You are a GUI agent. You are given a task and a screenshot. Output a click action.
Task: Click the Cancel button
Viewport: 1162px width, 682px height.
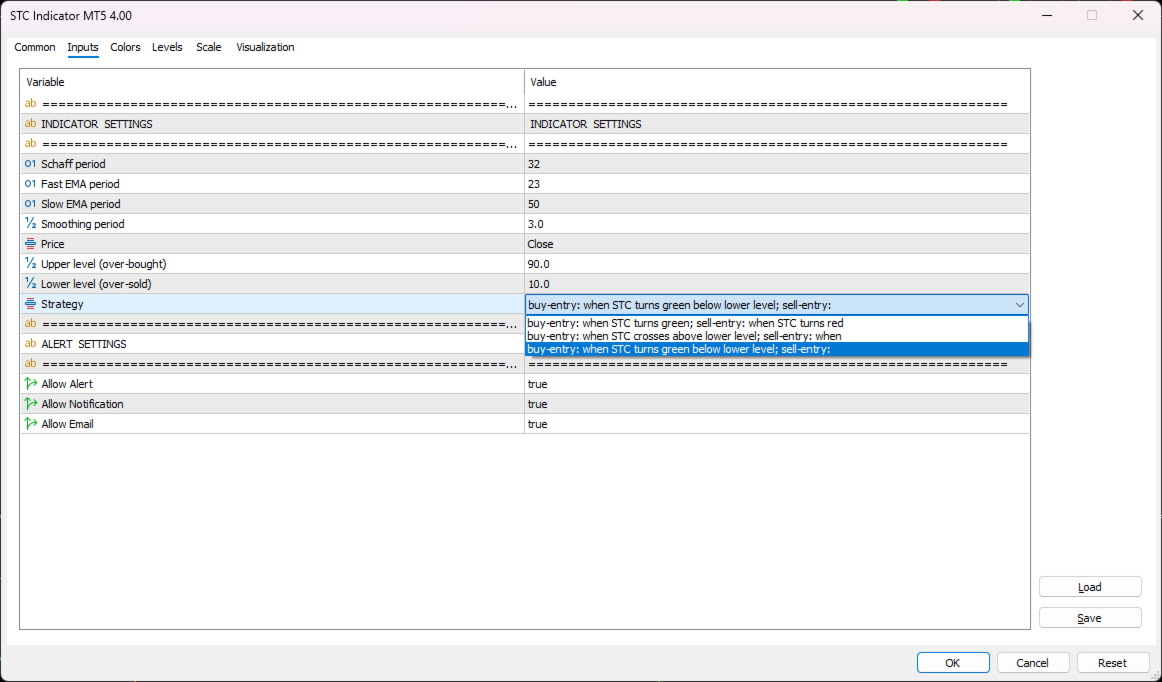click(x=1032, y=663)
